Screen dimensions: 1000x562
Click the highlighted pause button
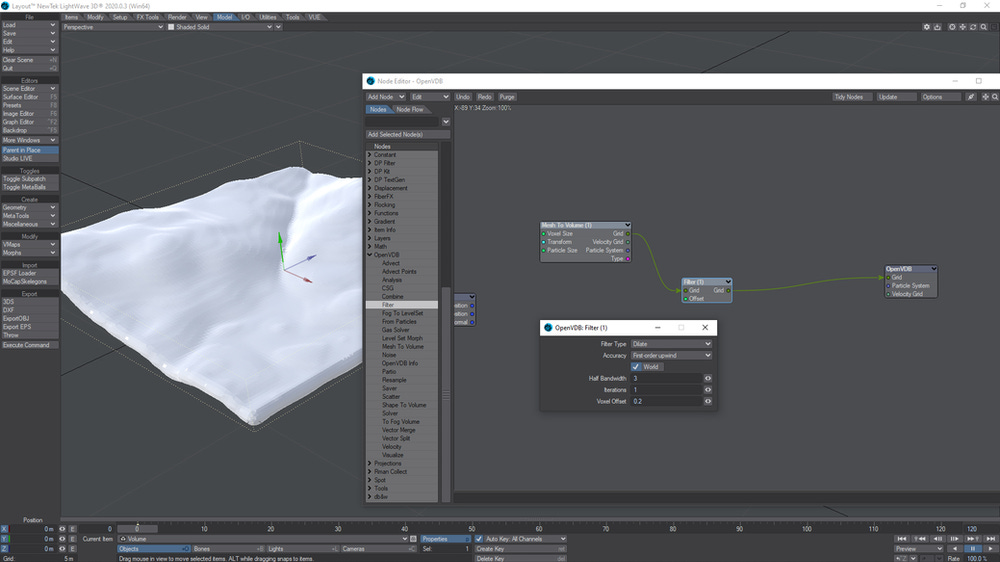pyautogui.click(x=973, y=549)
